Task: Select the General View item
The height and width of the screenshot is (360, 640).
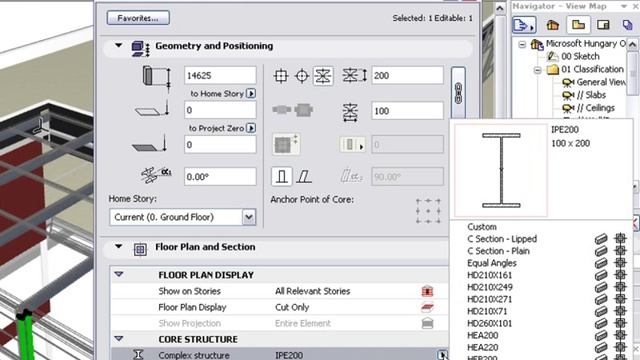Action: 601,82
